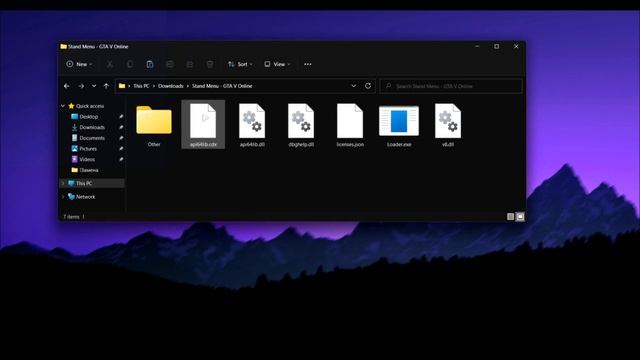Collapse the Quick access tree node
Image resolution: width=640 pixels, height=360 pixels.
[63, 106]
